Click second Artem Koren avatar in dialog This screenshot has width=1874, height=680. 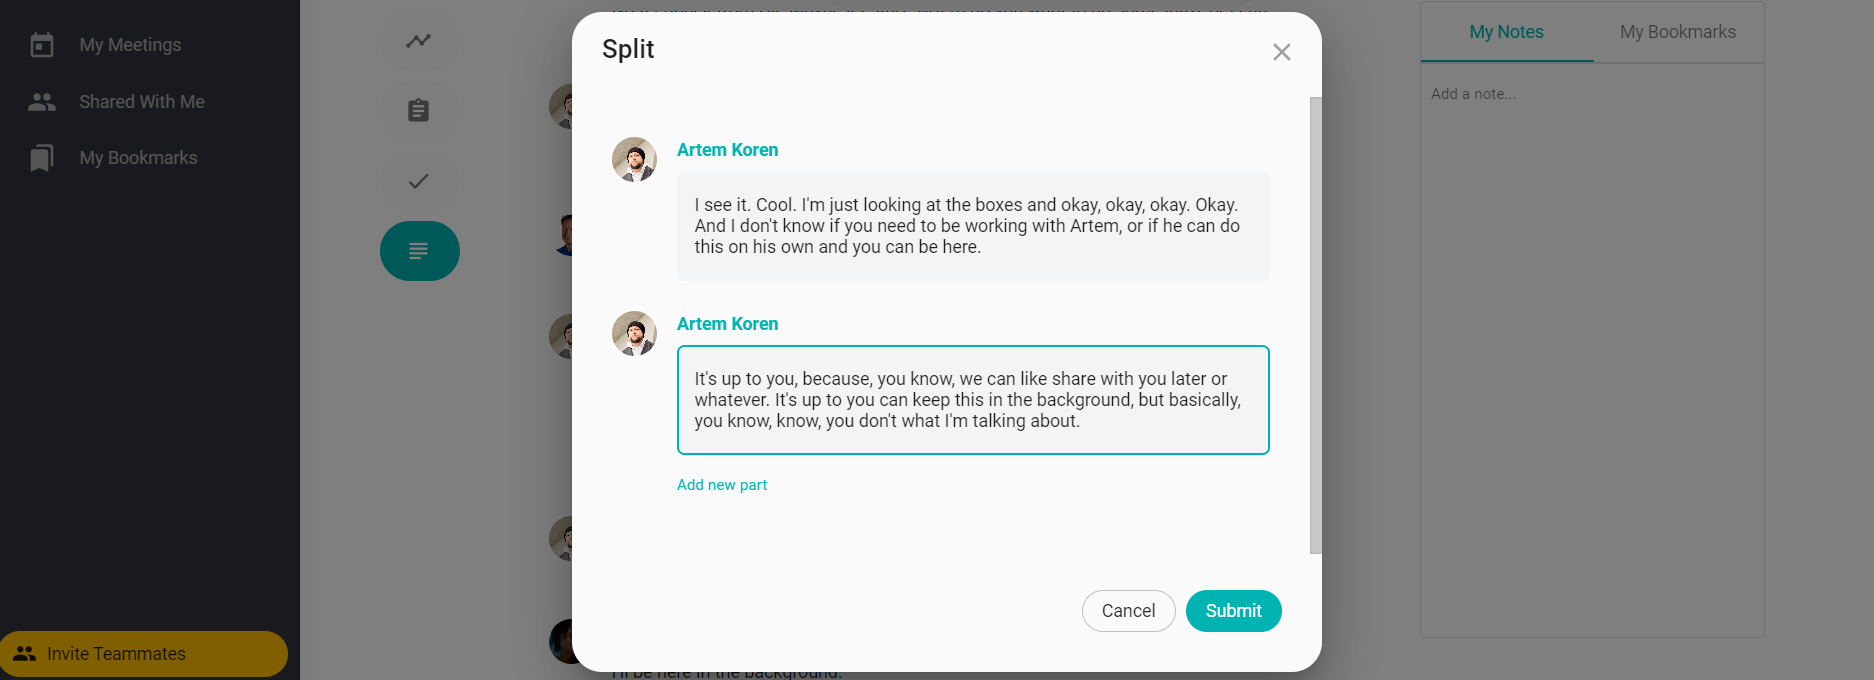coord(634,334)
